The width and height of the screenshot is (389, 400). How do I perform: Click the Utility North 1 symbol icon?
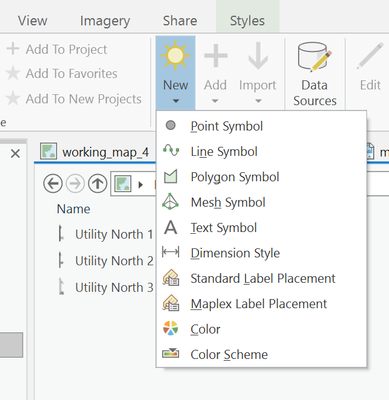point(61,233)
